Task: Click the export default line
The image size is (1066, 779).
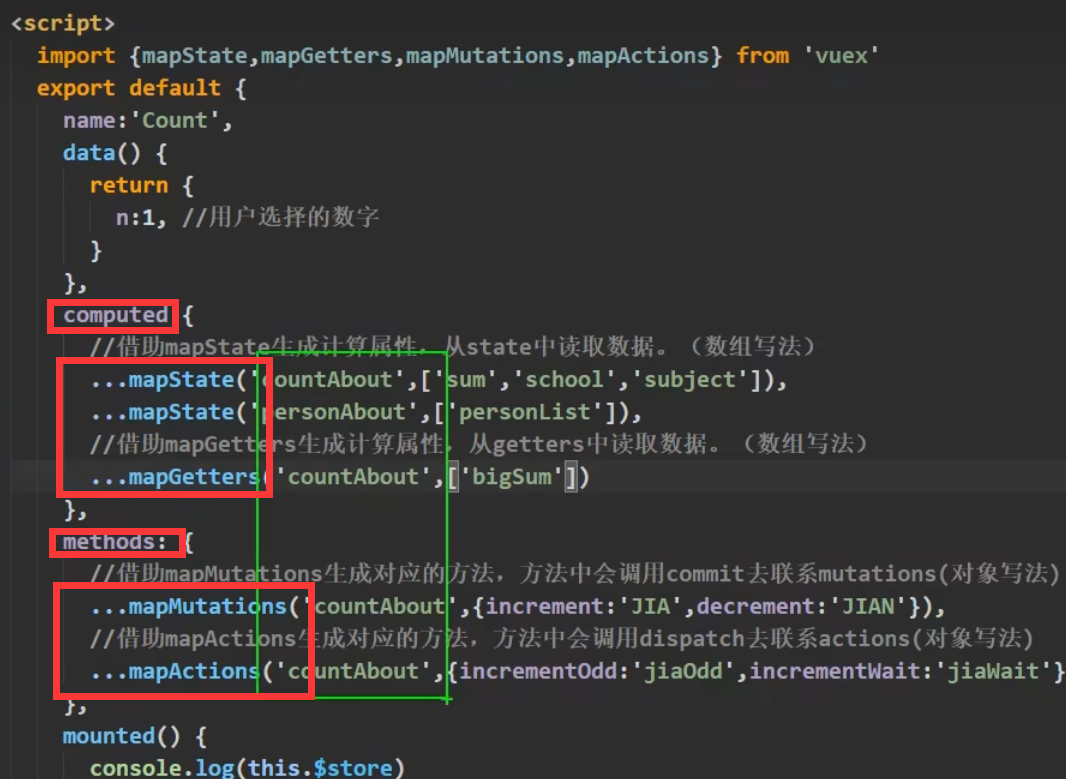Action: point(141,88)
